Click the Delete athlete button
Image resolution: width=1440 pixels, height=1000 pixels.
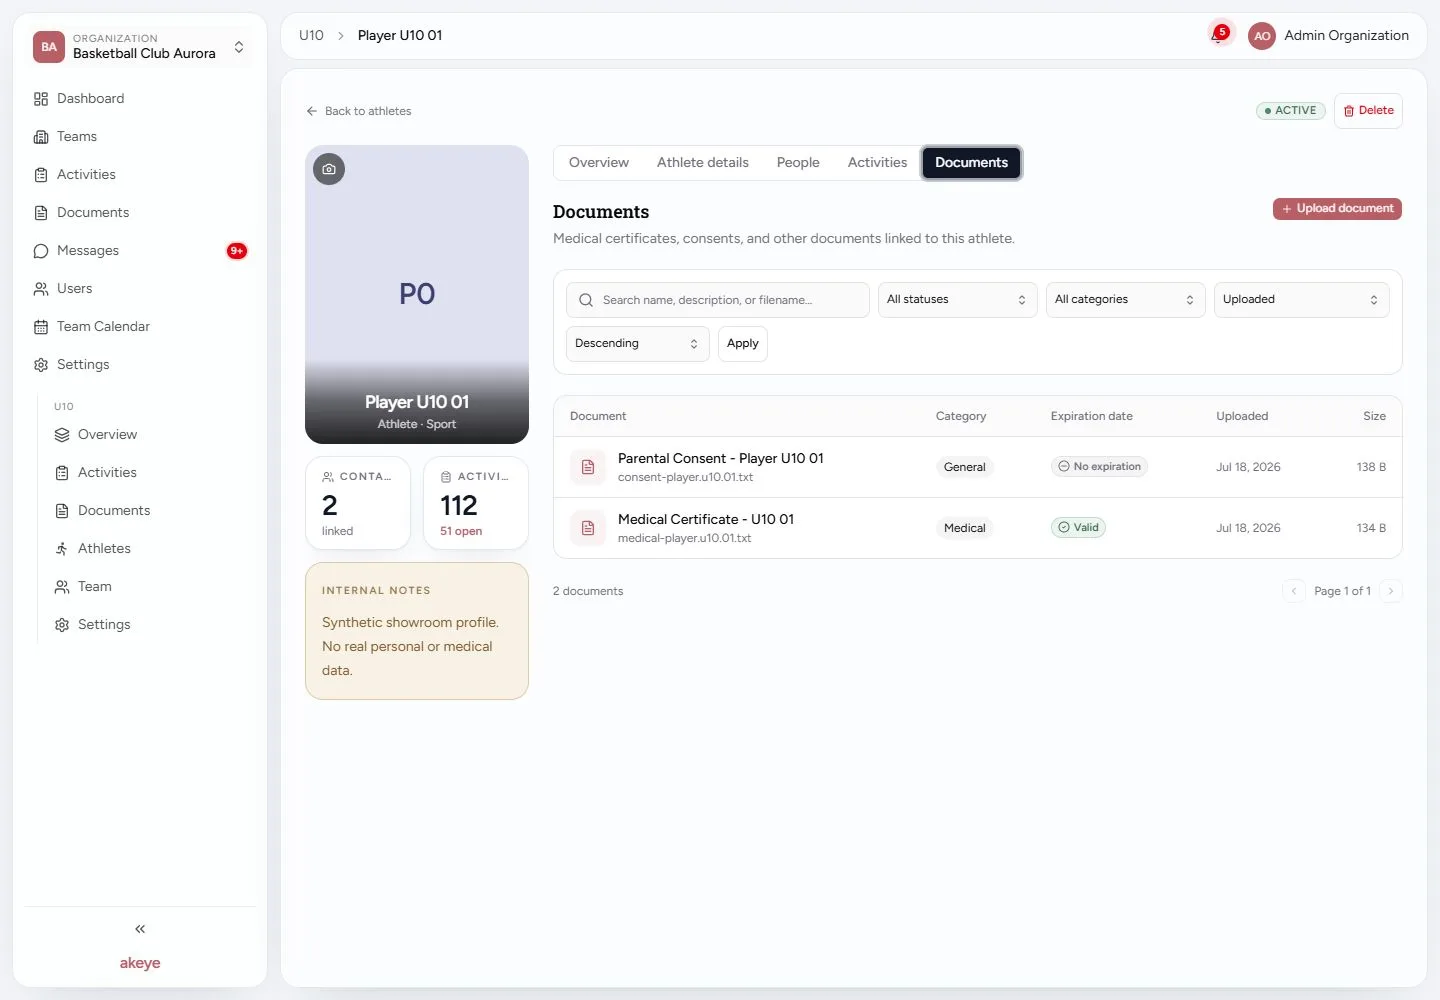(1368, 111)
